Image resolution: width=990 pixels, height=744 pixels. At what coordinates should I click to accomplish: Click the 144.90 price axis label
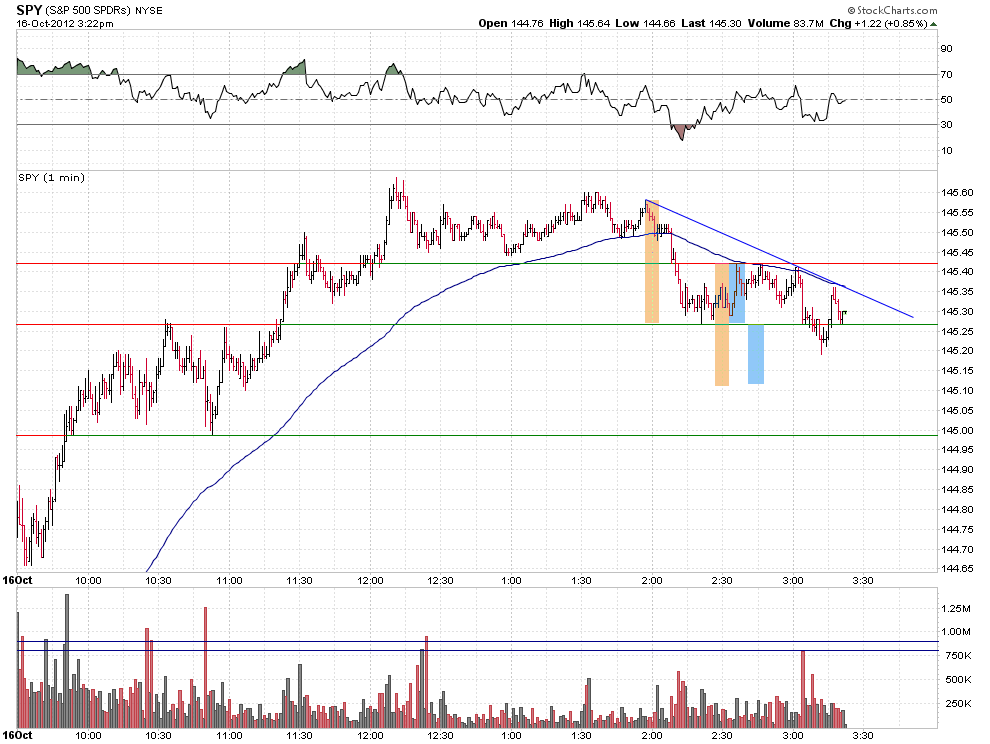[x=957, y=470]
